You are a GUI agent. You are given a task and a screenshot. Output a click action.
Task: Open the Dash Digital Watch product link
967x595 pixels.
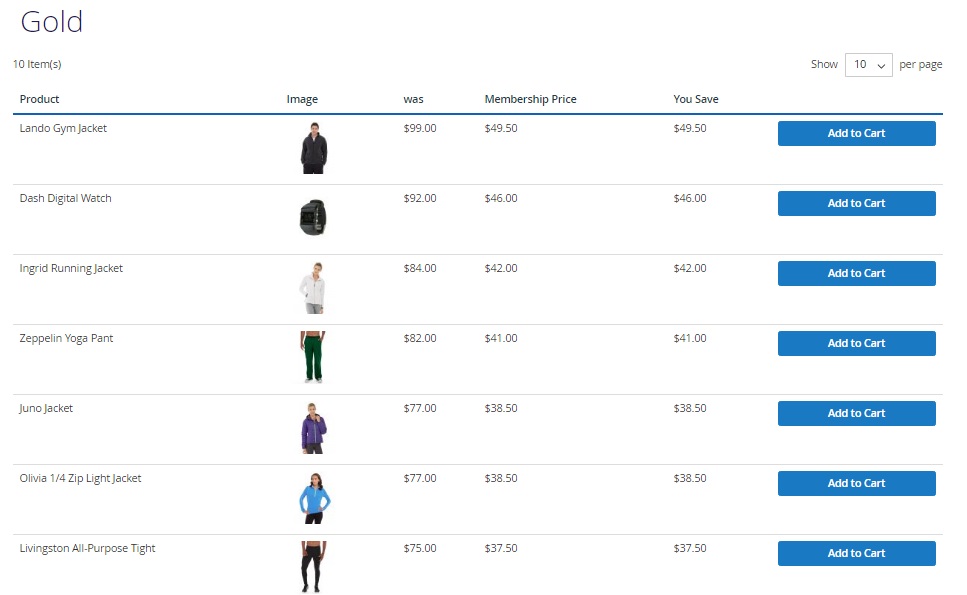[x=65, y=199]
